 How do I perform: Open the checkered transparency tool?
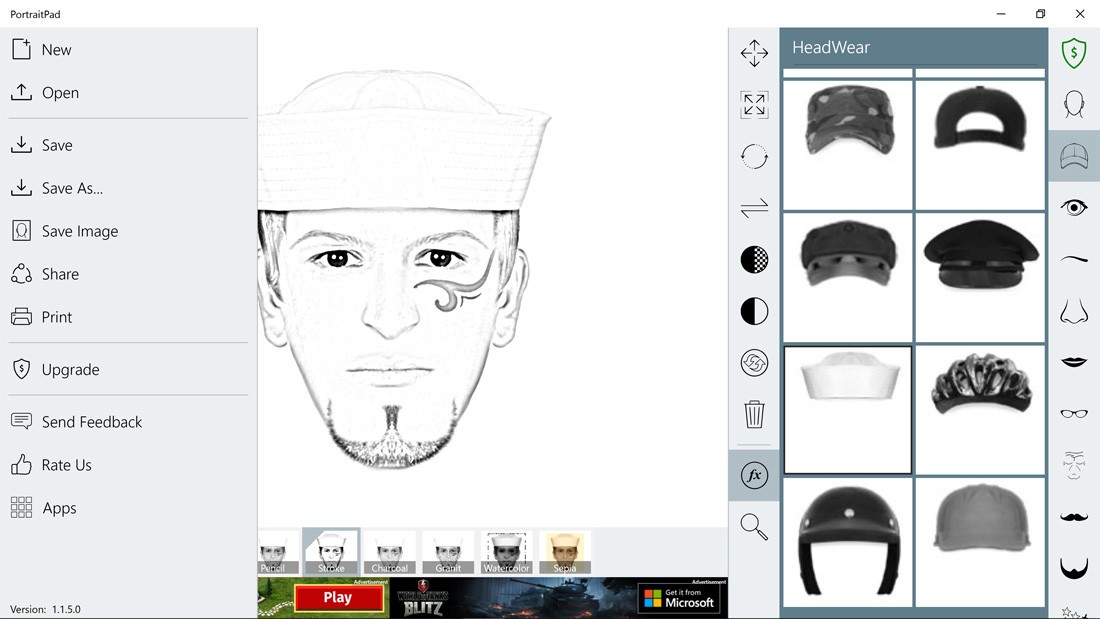point(754,260)
